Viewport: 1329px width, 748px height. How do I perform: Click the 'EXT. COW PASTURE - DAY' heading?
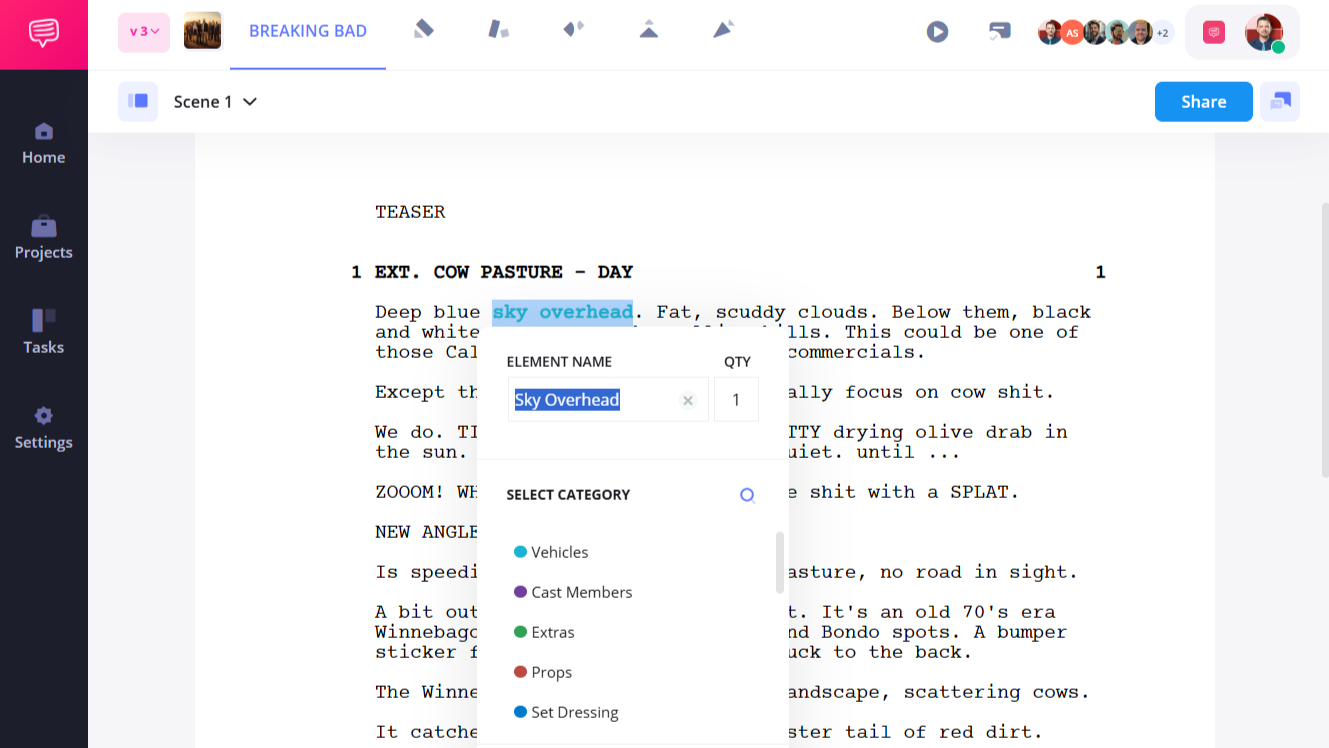point(504,272)
